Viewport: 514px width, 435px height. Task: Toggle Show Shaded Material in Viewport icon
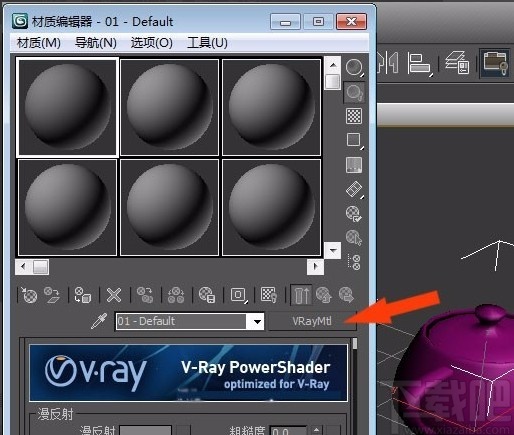269,295
